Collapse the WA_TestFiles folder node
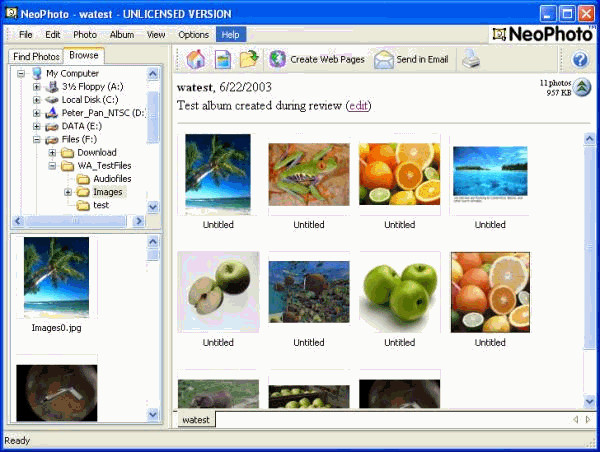This screenshot has height=452, width=600. [52, 166]
